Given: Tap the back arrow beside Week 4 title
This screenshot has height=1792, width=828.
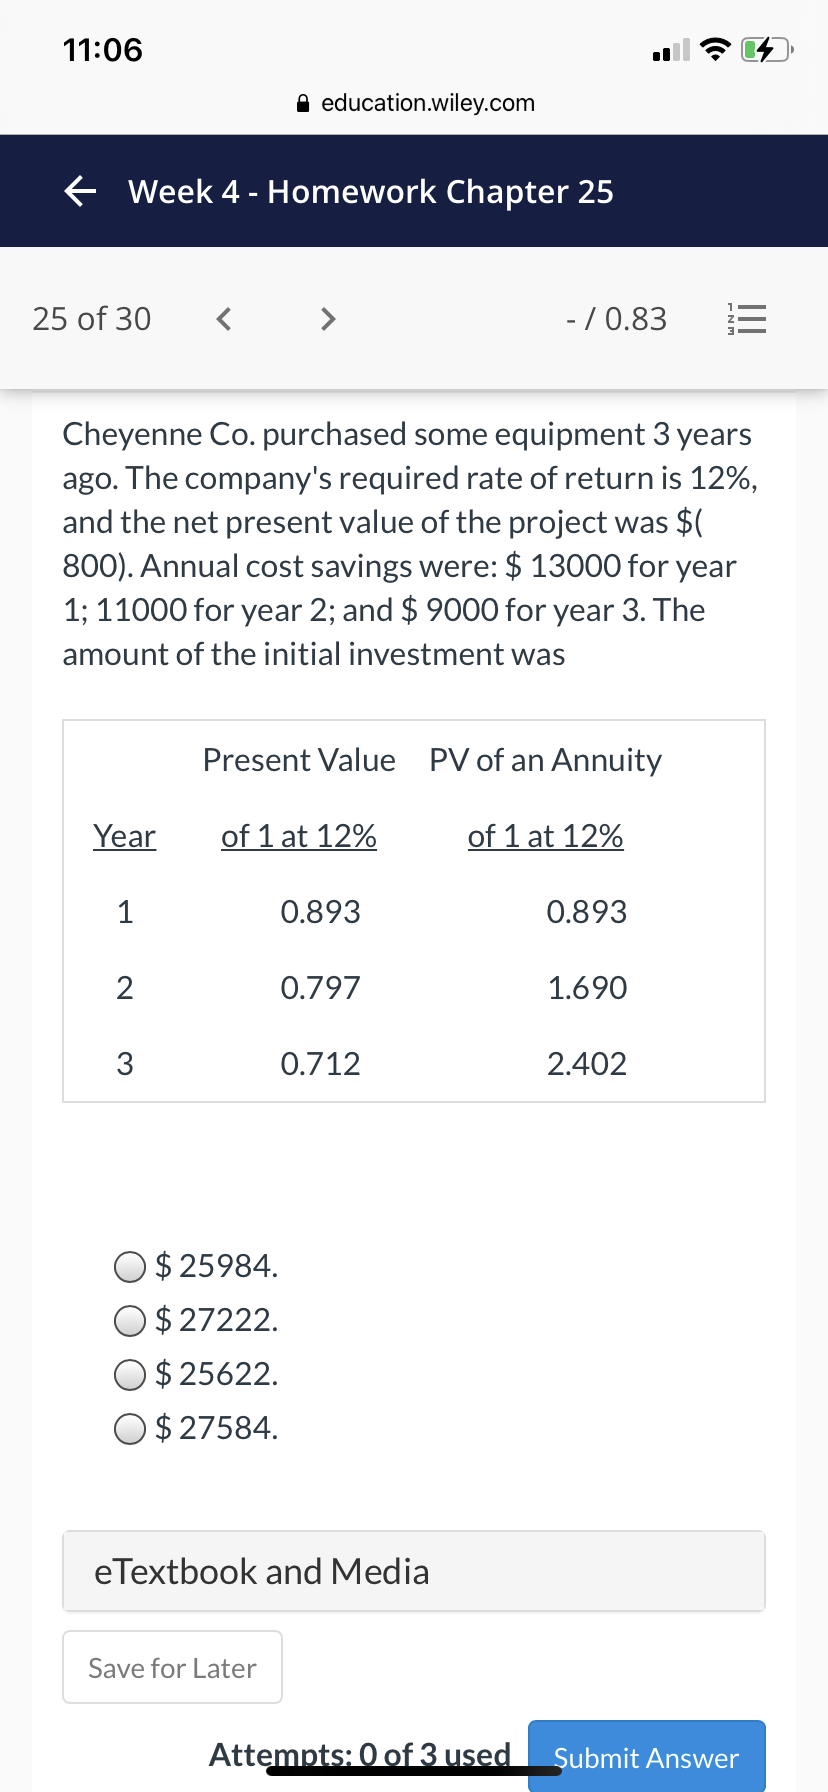Looking at the screenshot, I should tap(80, 191).
